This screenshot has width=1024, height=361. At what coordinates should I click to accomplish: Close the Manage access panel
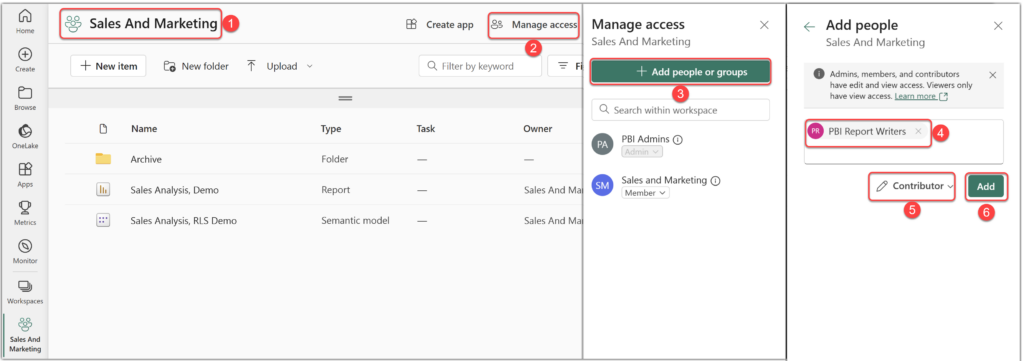click(x=765, y=25)
